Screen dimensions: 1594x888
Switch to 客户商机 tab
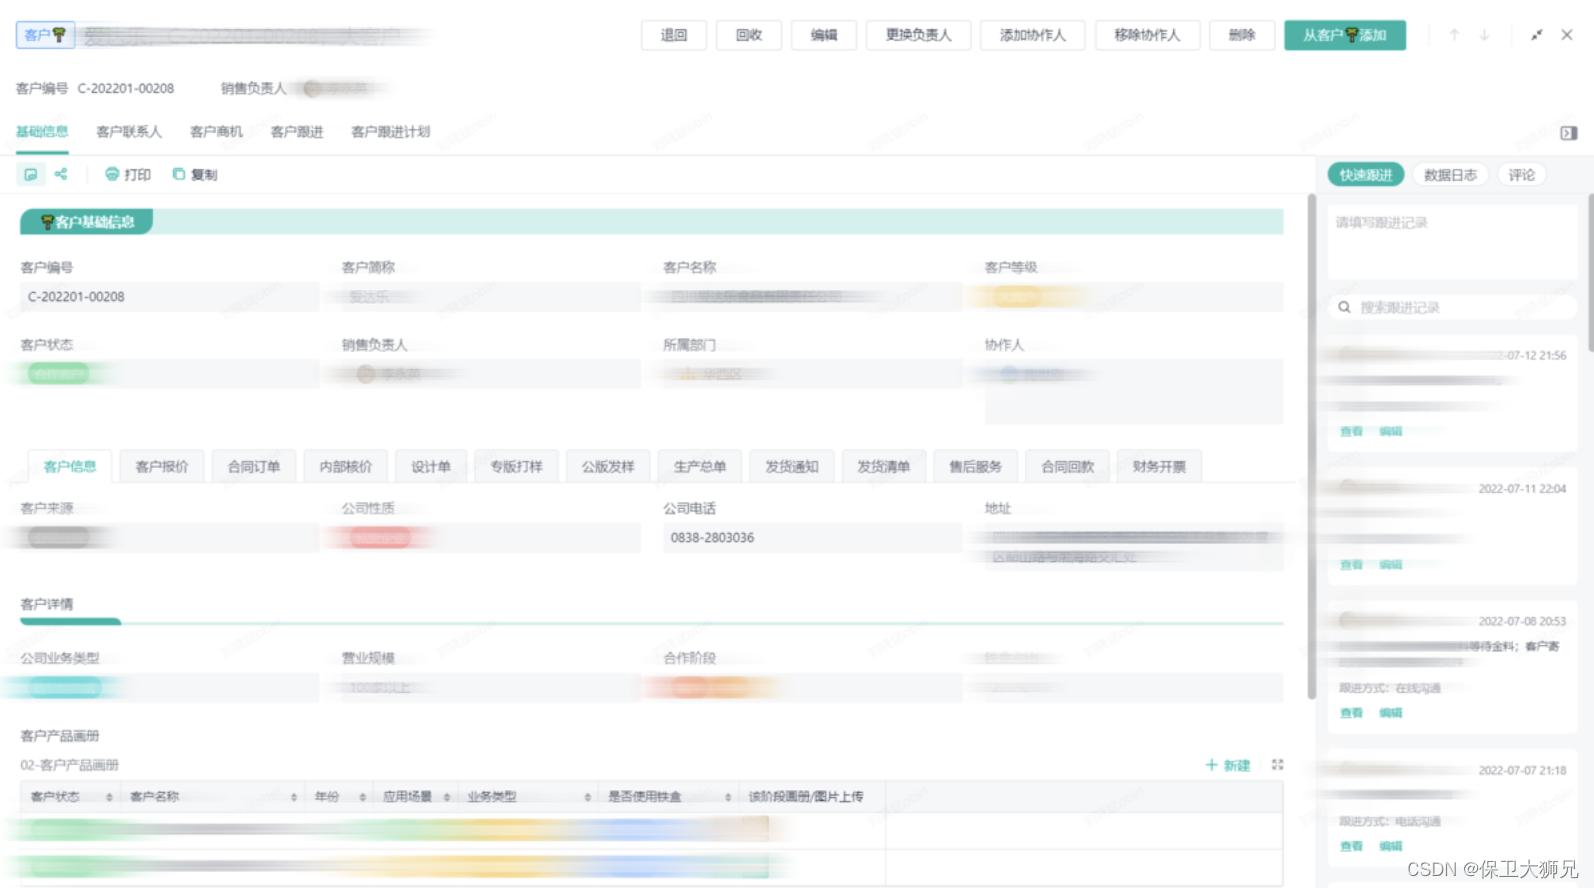[216, 131]
